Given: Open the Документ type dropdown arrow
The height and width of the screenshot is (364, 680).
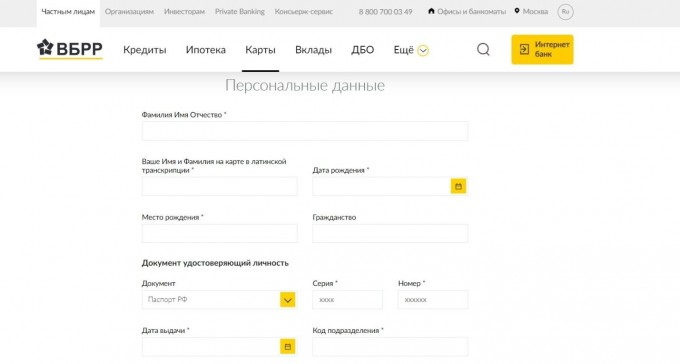Looking at the screenshot, I should pyautogui.click(x=288, y=299).
